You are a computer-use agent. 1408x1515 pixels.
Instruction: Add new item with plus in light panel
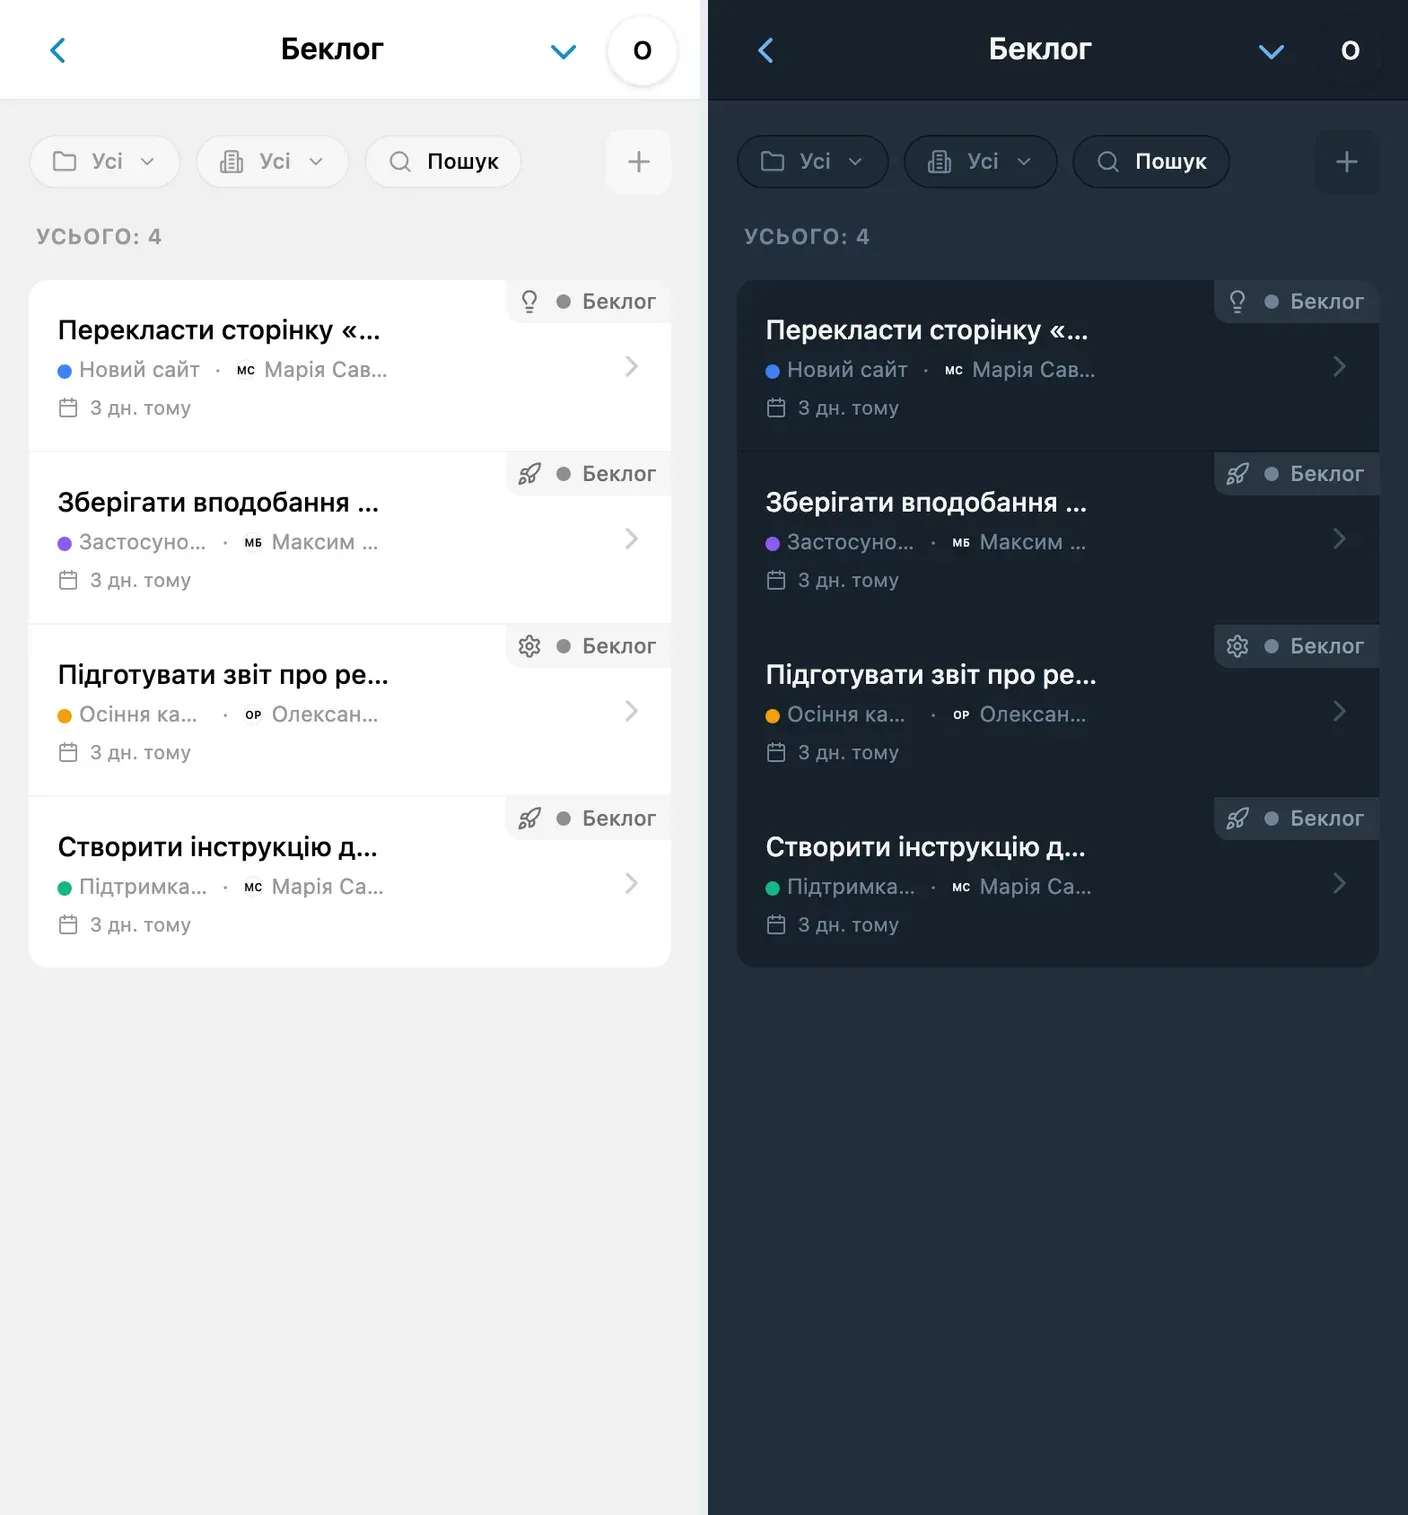coord(639,162)
